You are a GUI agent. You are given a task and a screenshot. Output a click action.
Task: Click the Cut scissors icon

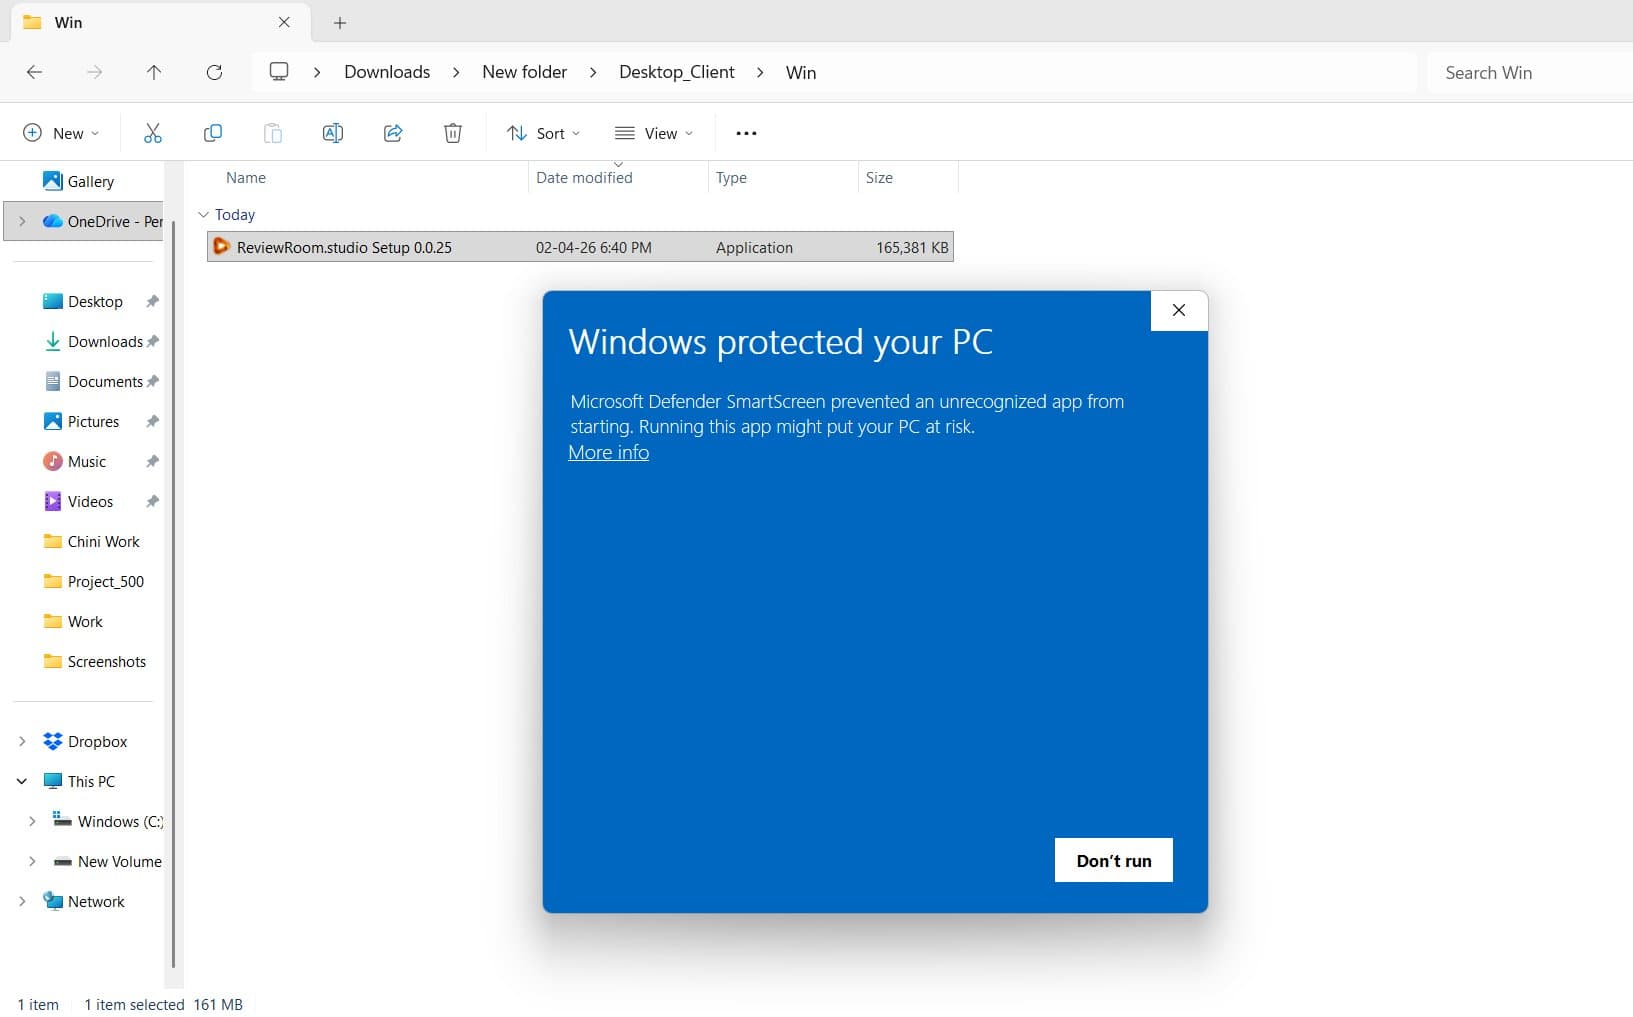(152, 133)
